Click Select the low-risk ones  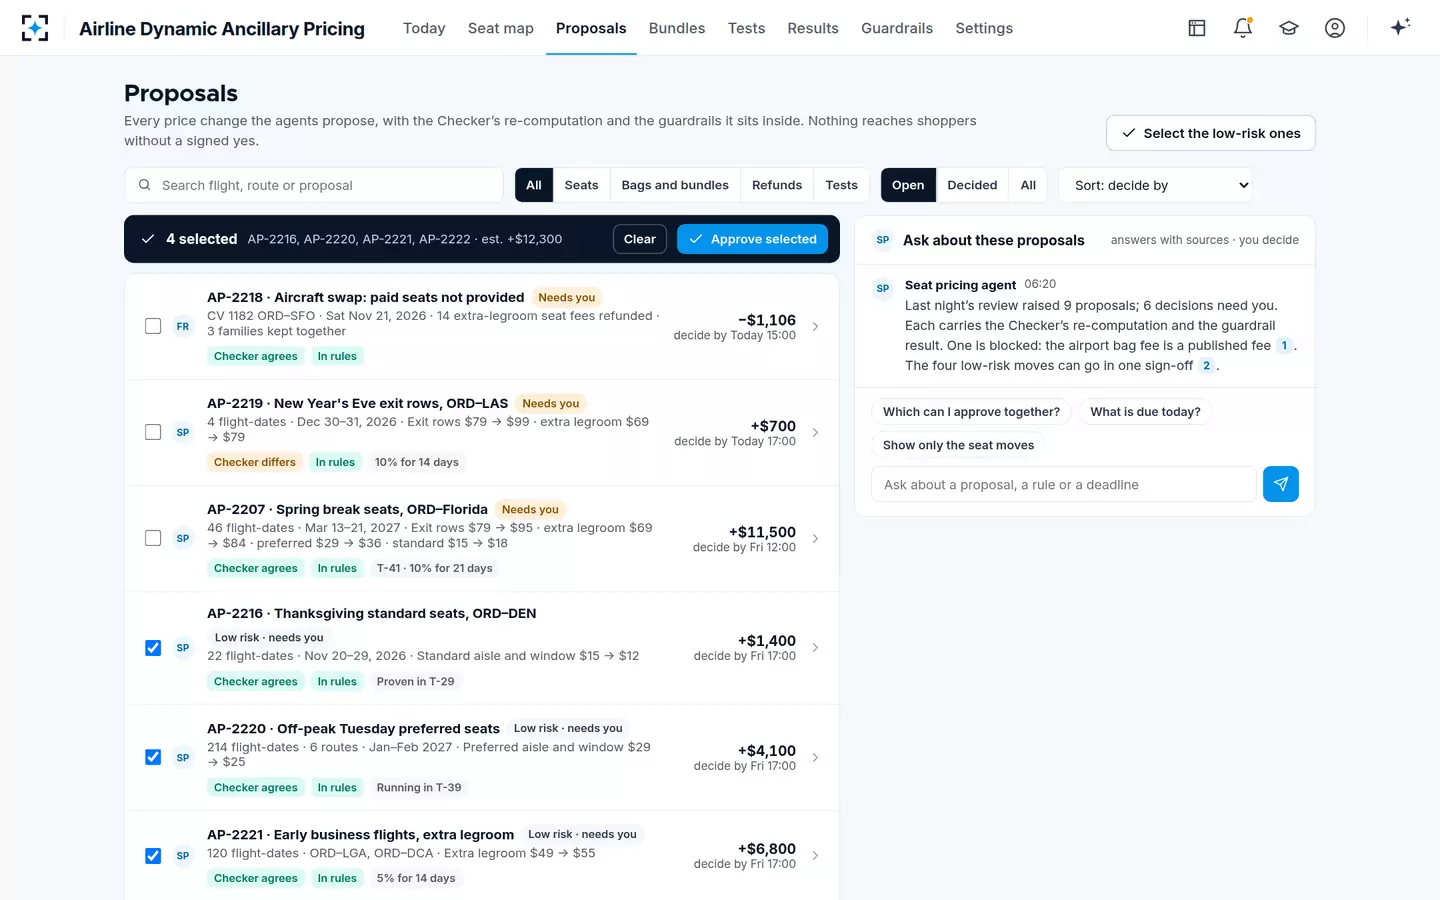pyautogui.click(x=1210, y=133)
